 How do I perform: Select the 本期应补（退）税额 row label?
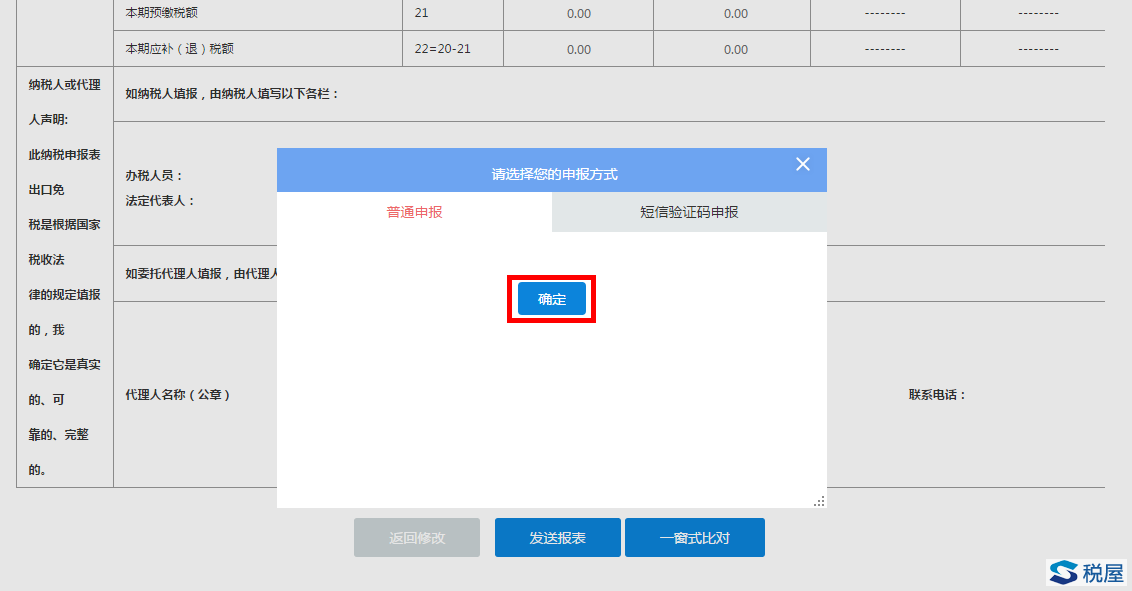coord(179,49)
